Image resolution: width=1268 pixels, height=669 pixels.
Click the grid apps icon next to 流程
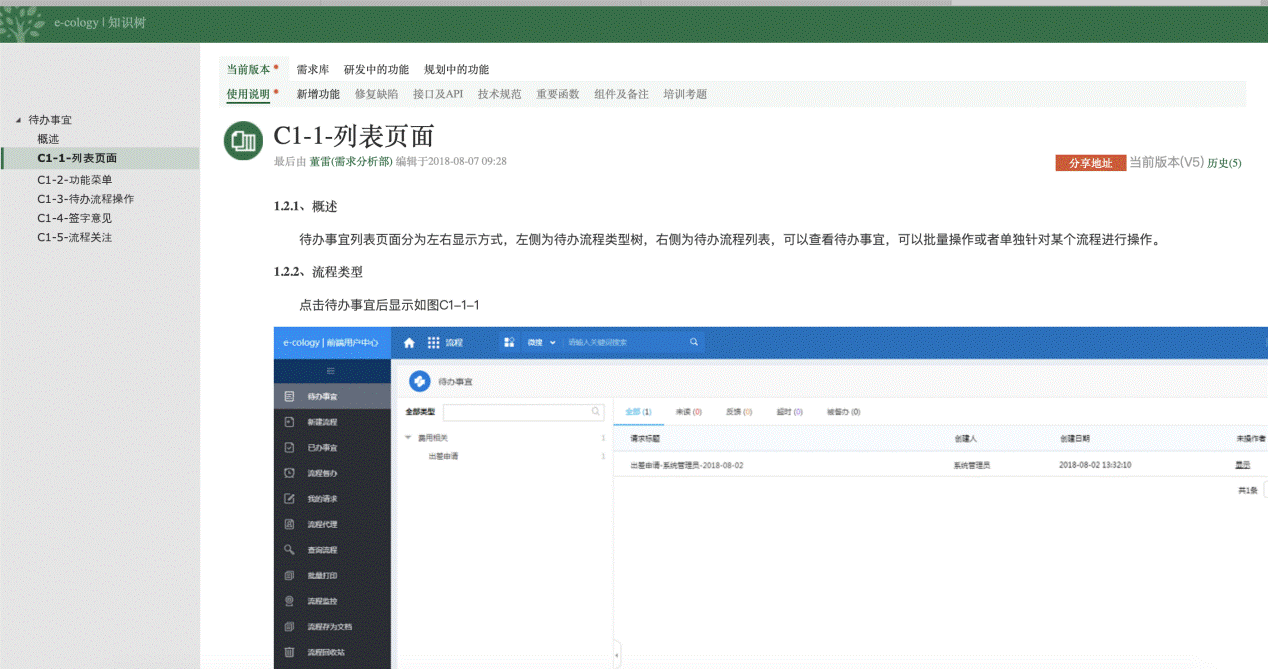[x=433, y=342]
